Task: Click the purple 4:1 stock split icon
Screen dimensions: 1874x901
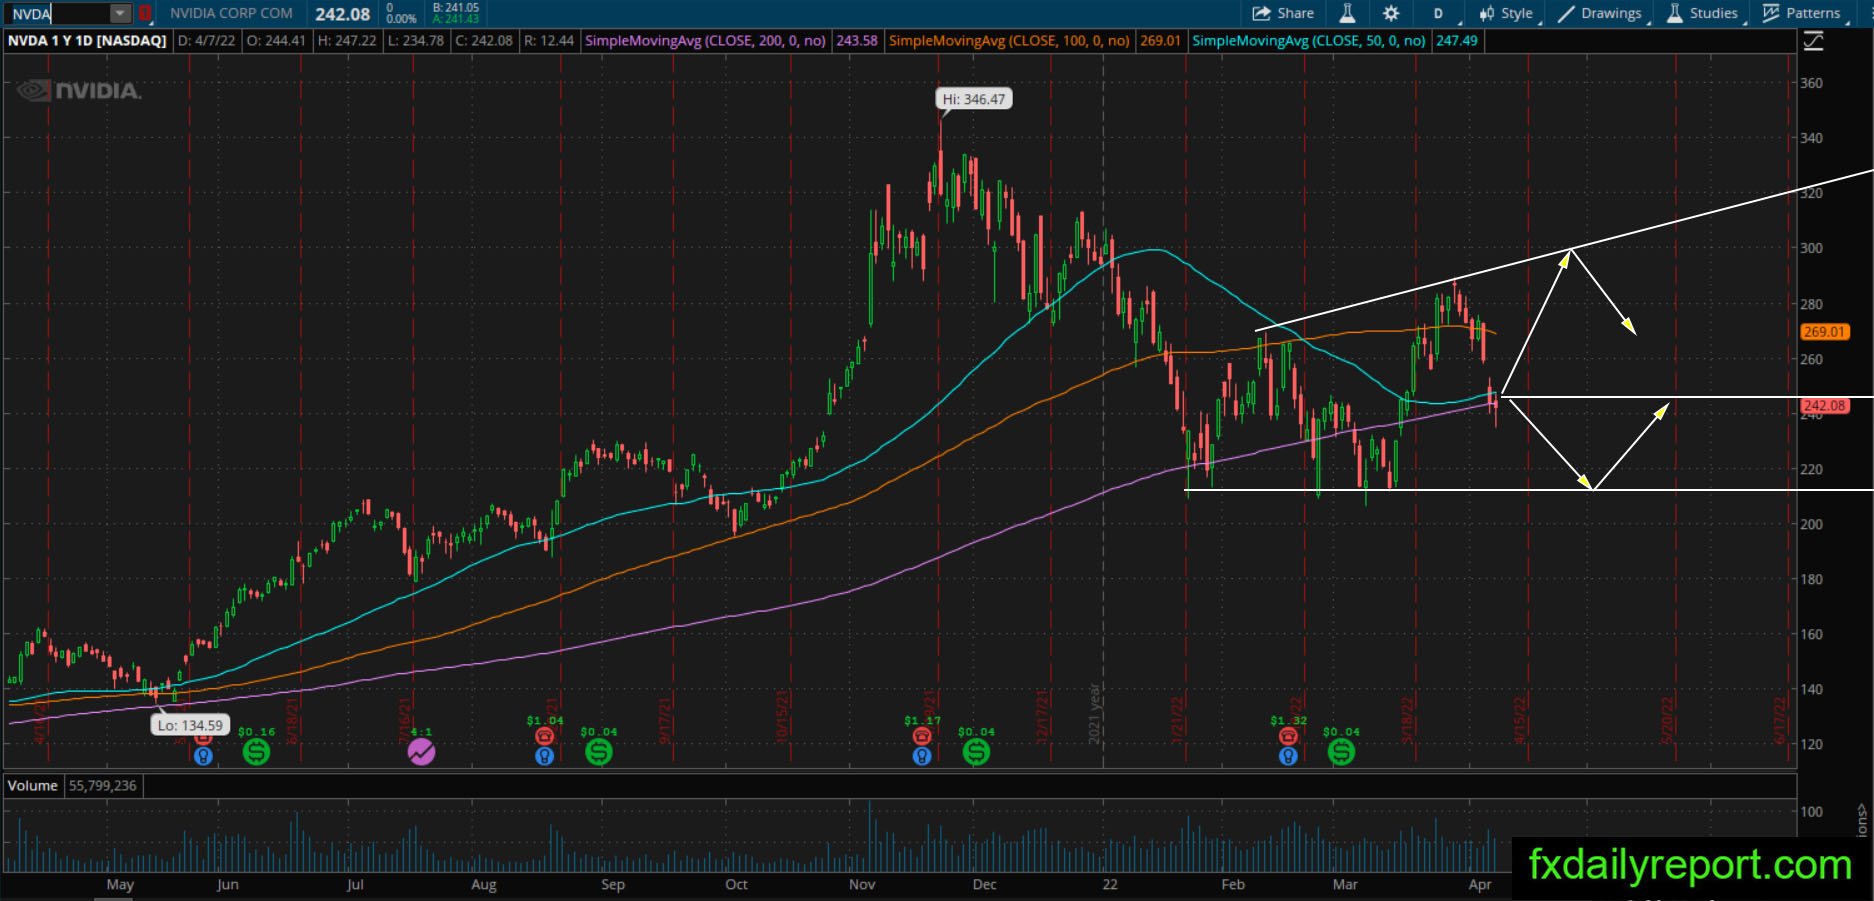Action: (x=421, y=751)
